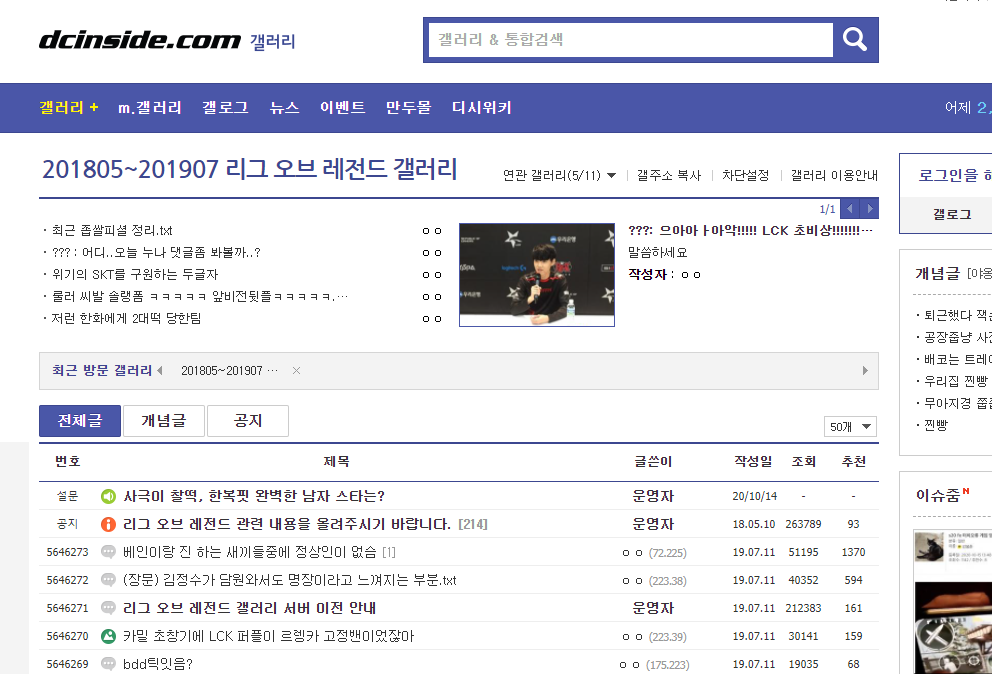
Task: Click speech bubble icon on post 5646271
Action: [x=108, y=608]
